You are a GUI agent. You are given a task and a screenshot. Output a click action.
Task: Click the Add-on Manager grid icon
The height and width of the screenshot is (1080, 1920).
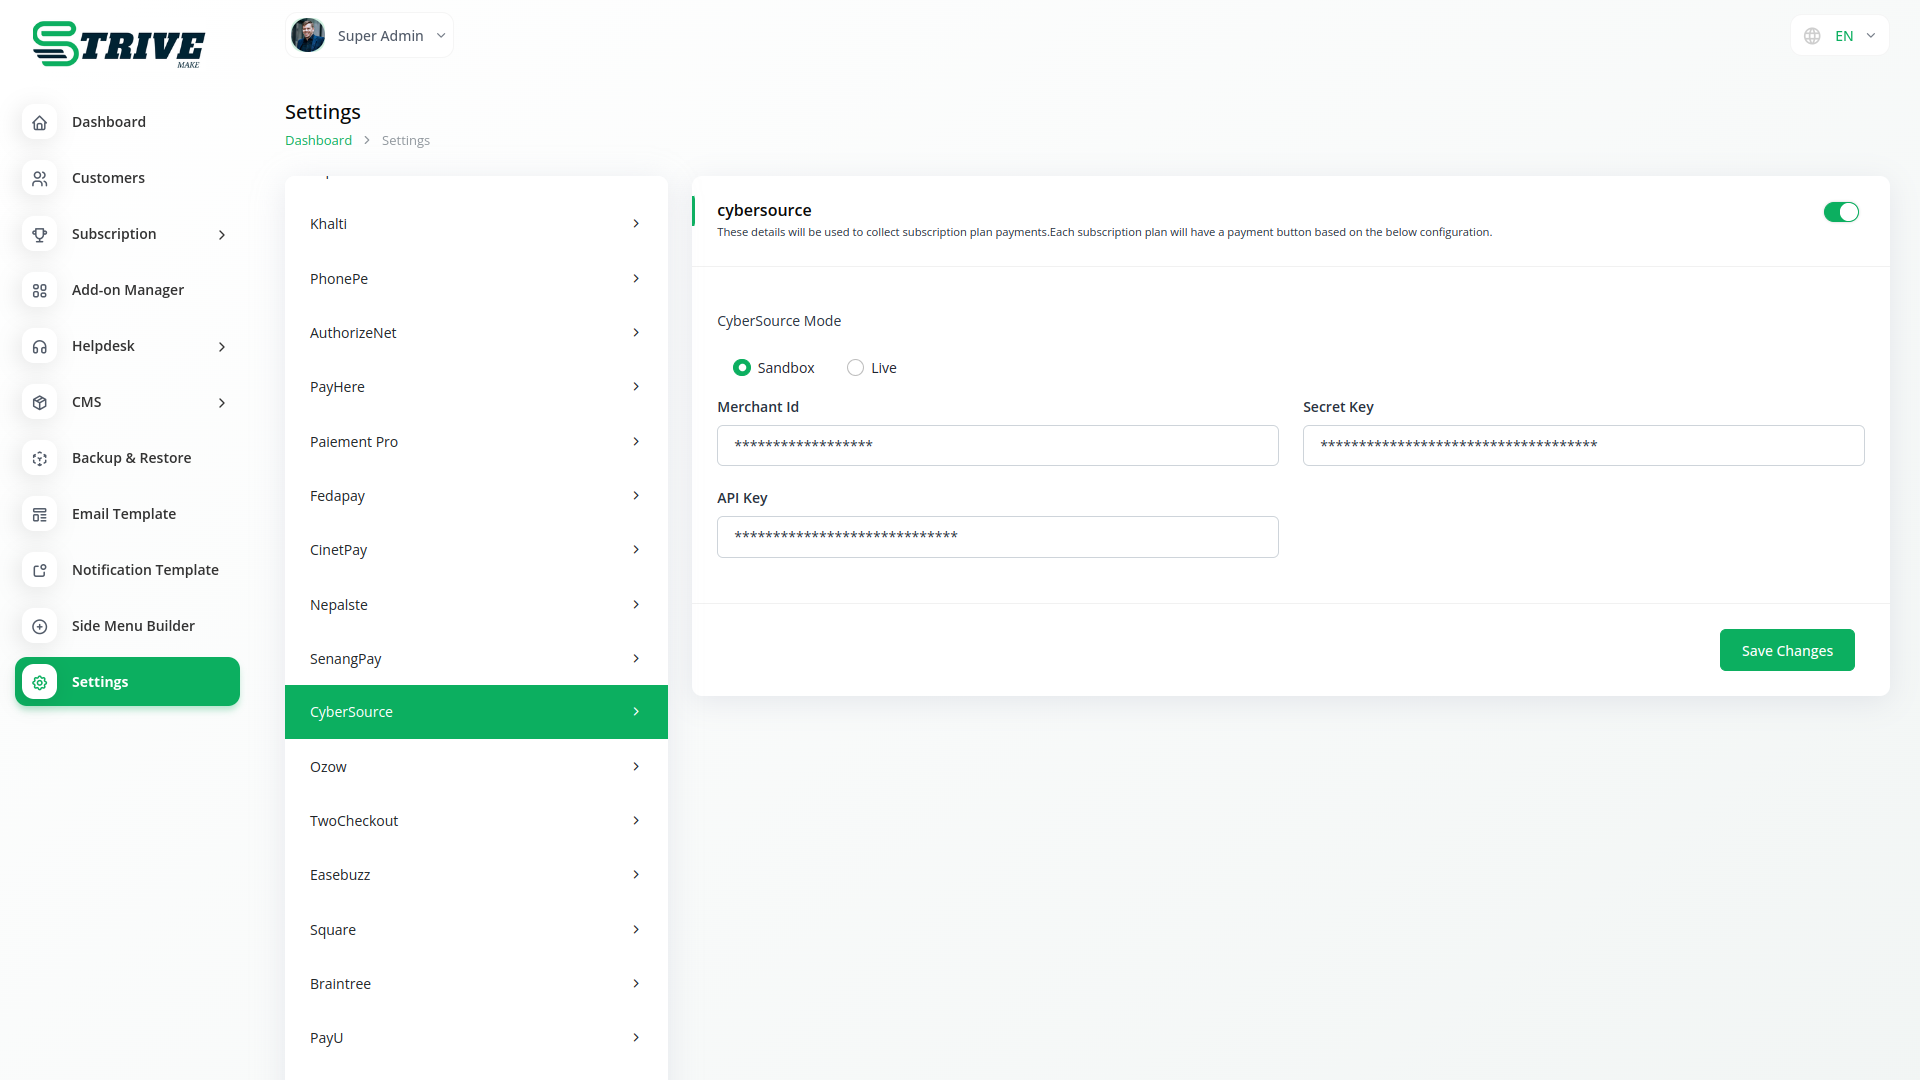pyautogui.click(x=40, y=290)
